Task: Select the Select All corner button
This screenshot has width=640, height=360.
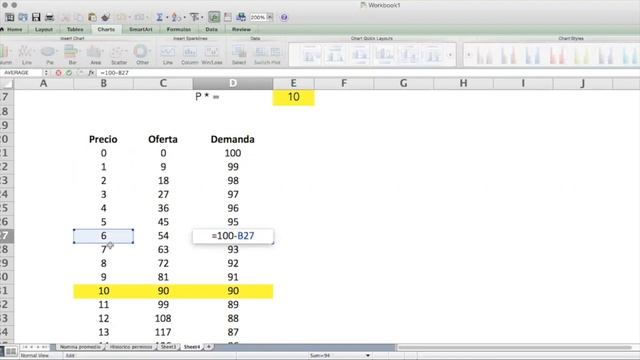Action: point(7,84)
